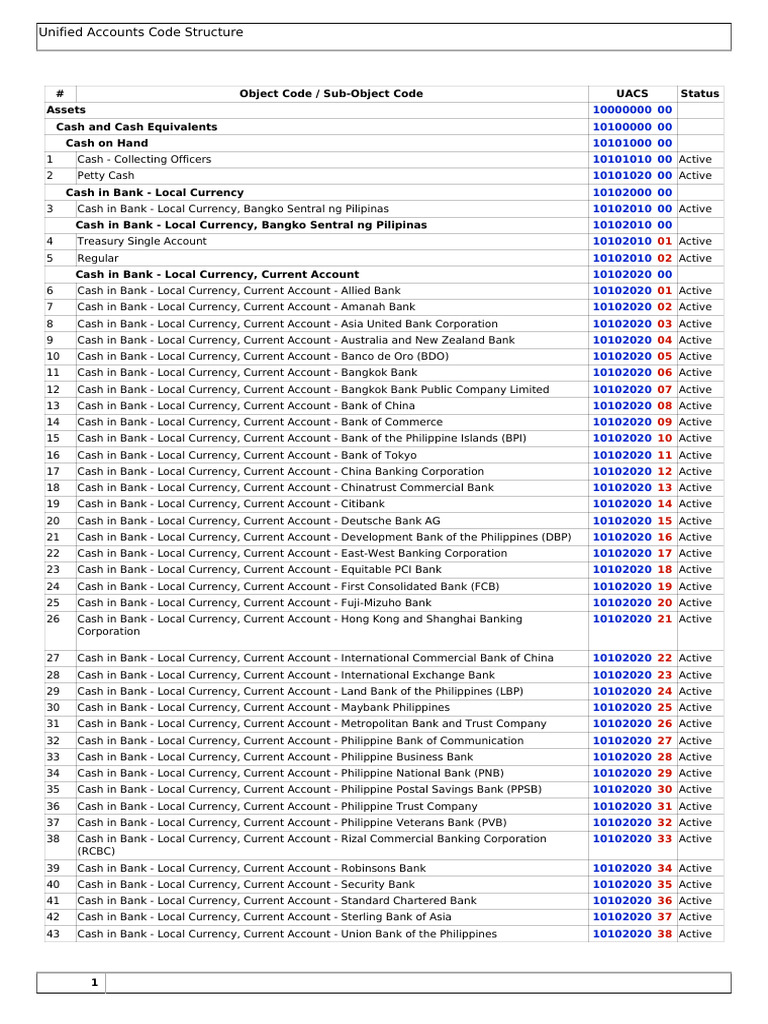768x1024 pixels.
Task: Click Bangkok Bank Public Company Limited row
Action: [384, 389]
